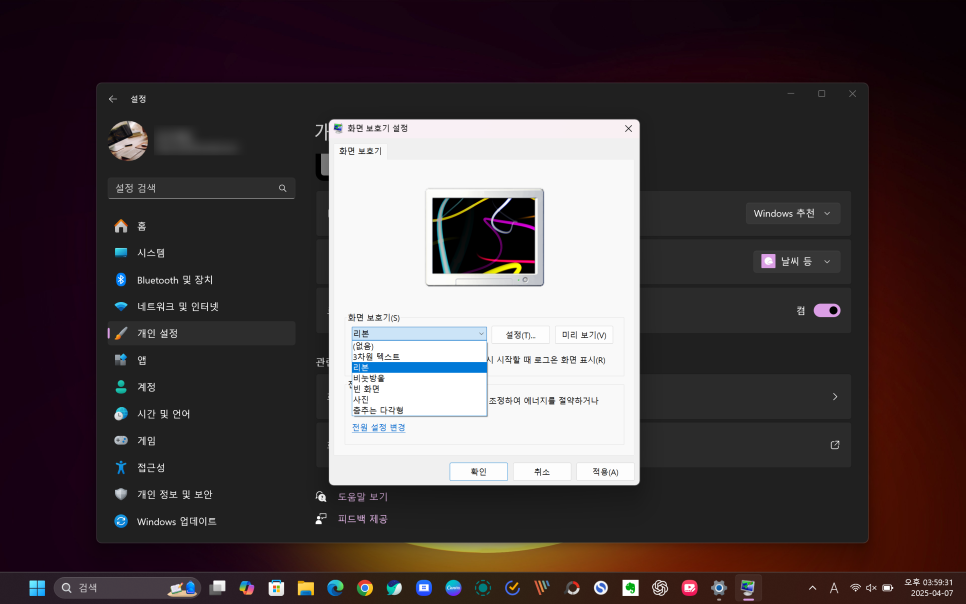Launch Microsoft Edge from taskbar
The width and height of the screenshot is (966, 604).
coord(335,588)
